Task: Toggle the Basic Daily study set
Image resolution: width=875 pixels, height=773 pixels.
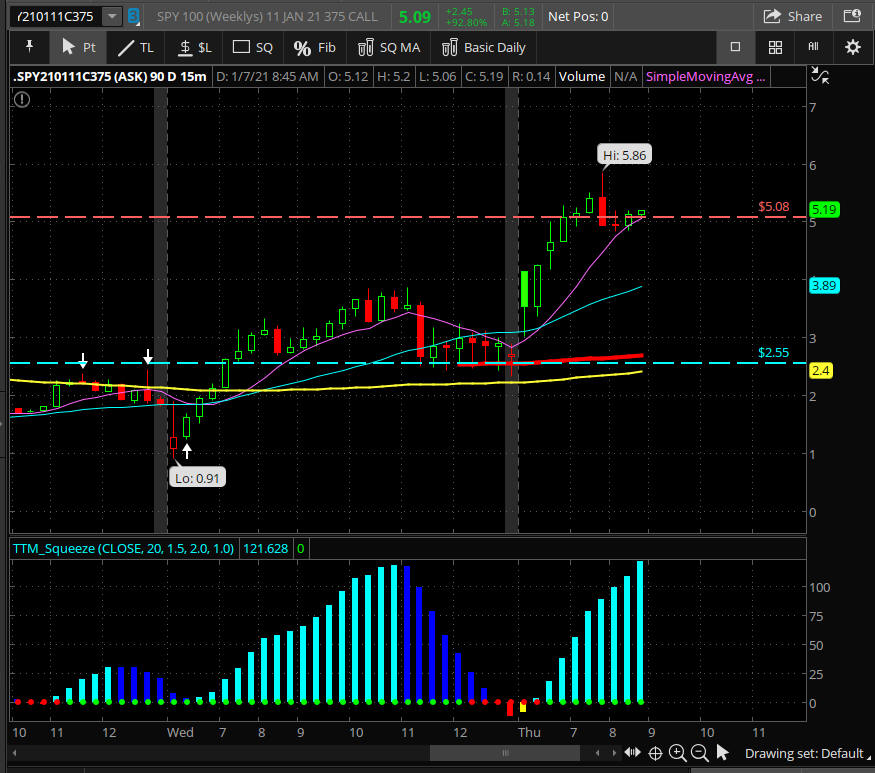Action: point(483,47)
